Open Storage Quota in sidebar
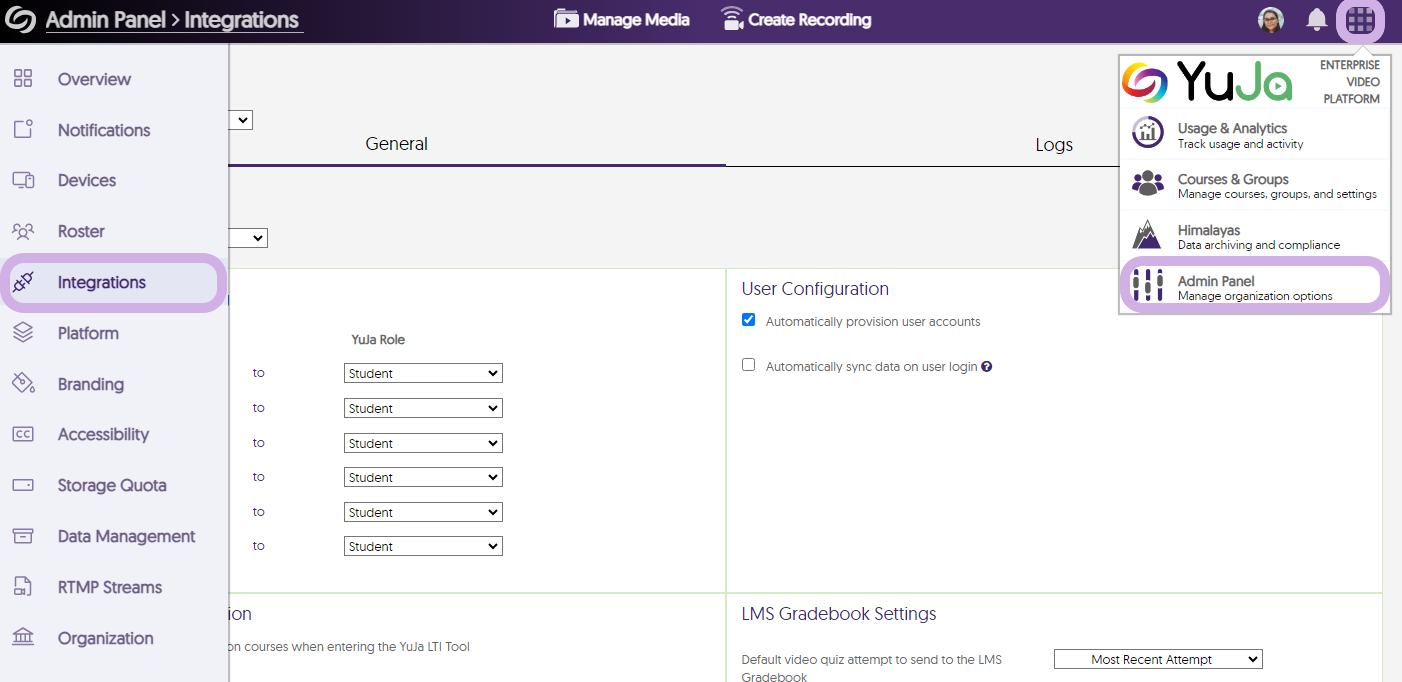1402x682 pixels. (x=111, y=485)
